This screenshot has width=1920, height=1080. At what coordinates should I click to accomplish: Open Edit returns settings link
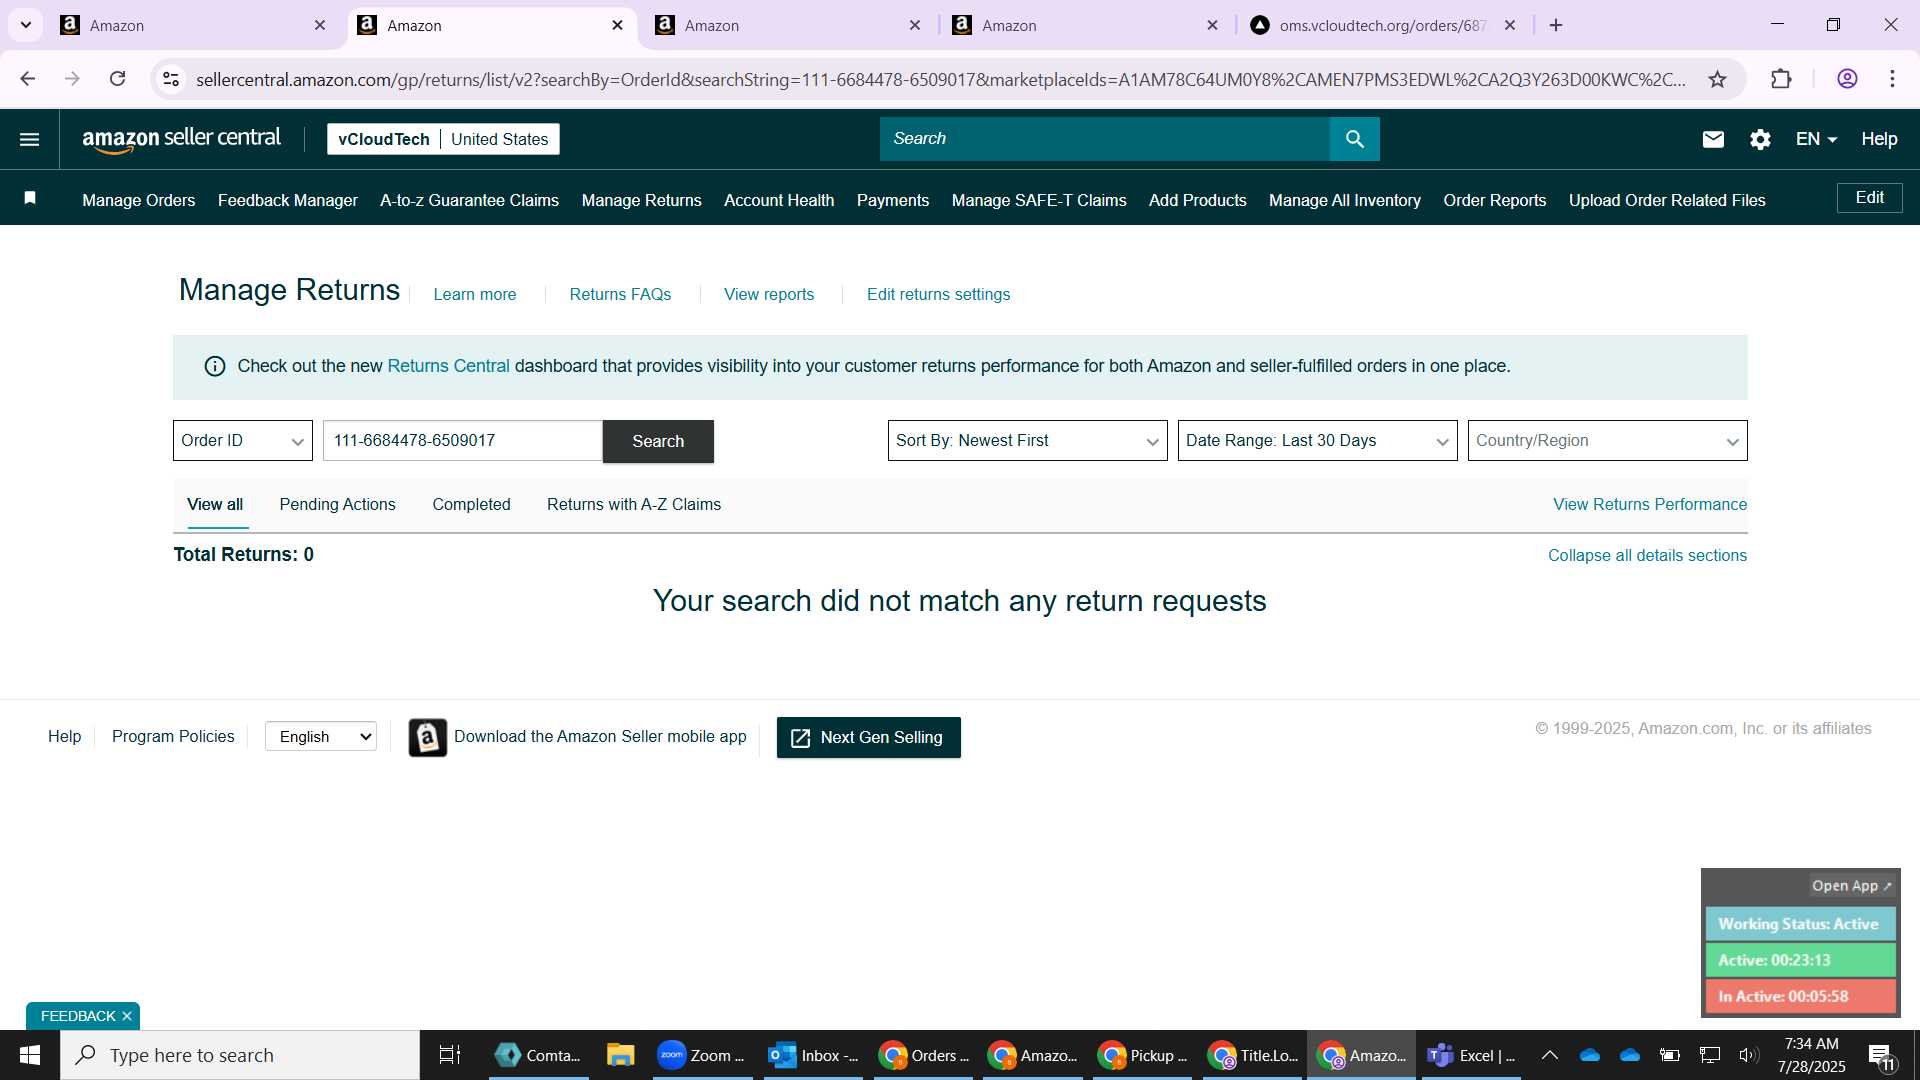coord(938,294)
